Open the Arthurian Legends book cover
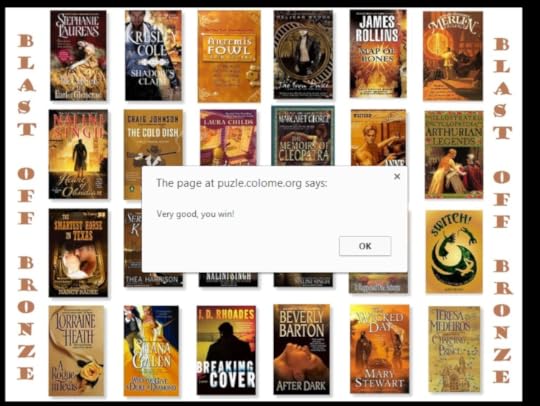Screen dimensions: 540x406 454,155
